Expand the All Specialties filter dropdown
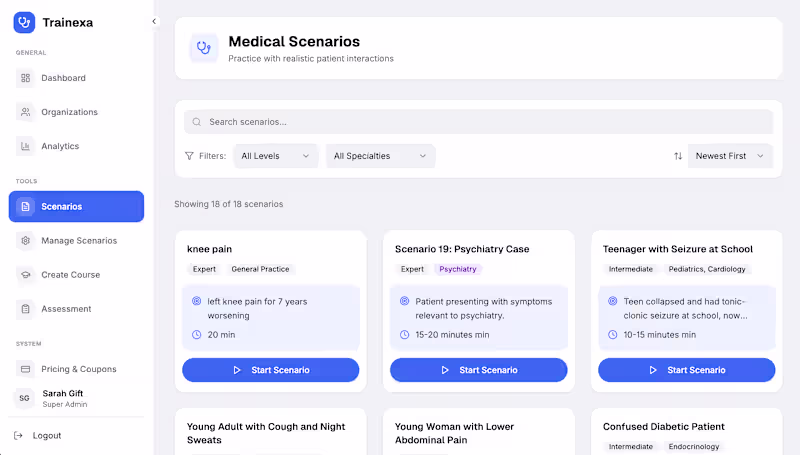 [x=380, y=156]
